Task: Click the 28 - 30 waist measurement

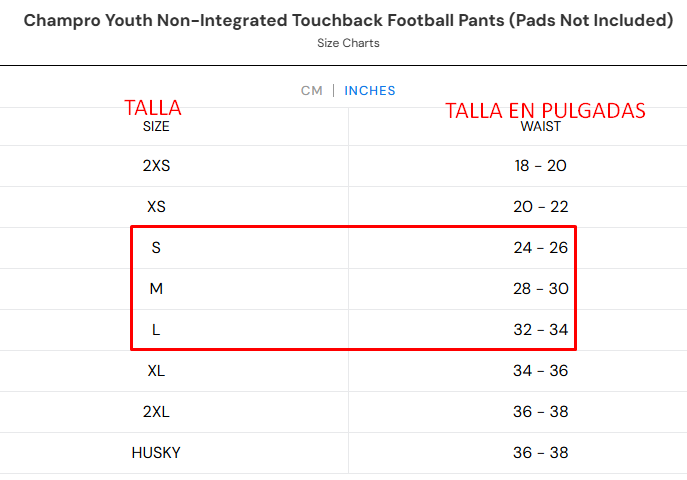Action: click(x=542, y=289)
